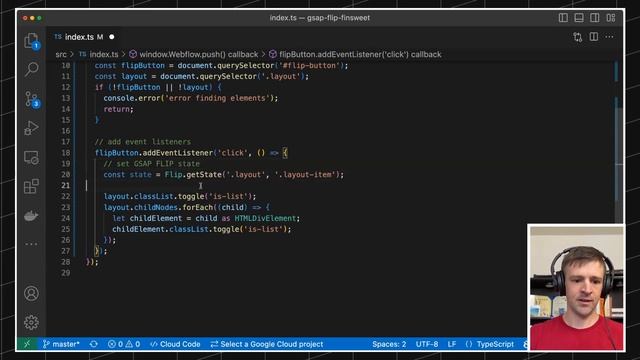Synchronize changes icon in status bar
This screenshot has height=360, width=640.
pyautogui.click(x=93, y=344)
